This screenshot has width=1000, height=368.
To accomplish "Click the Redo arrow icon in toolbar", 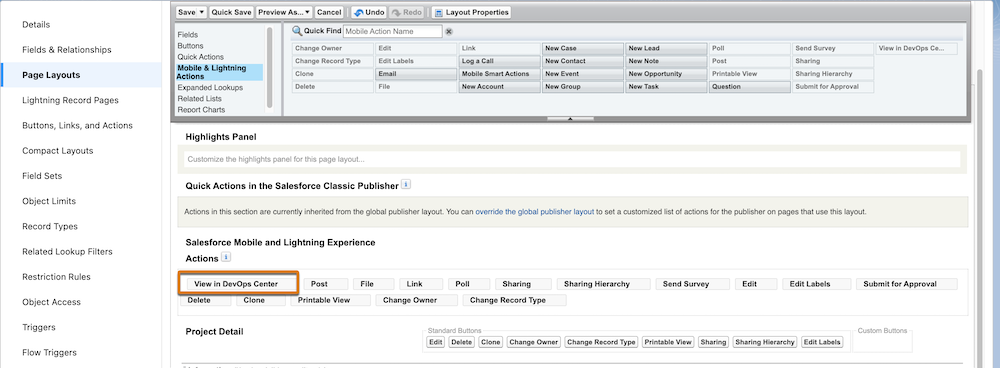I will tap(397, 13).
